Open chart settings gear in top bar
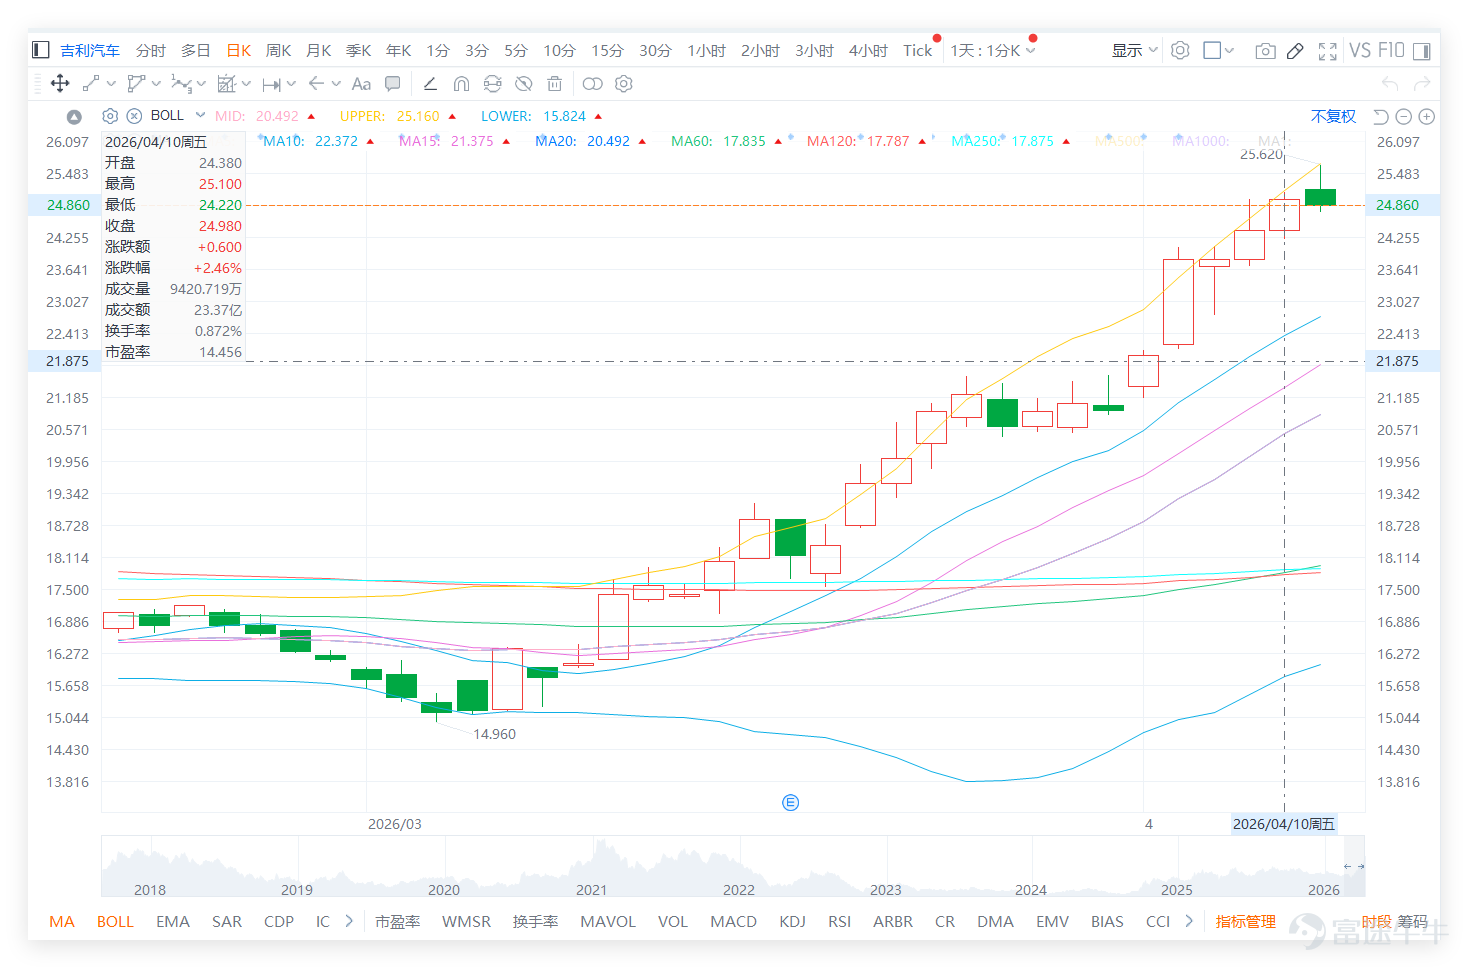 tap(1180, 50)
